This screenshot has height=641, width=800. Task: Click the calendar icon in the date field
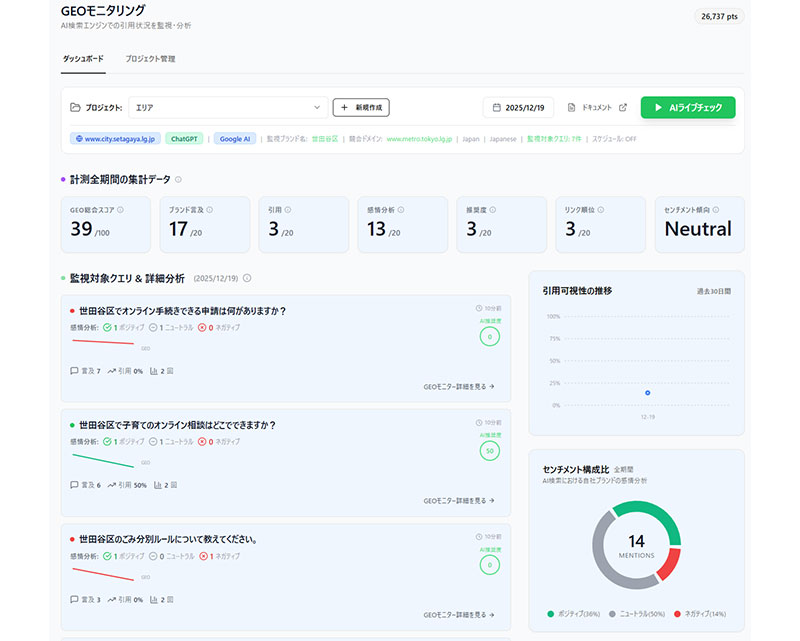click(495, 107)
